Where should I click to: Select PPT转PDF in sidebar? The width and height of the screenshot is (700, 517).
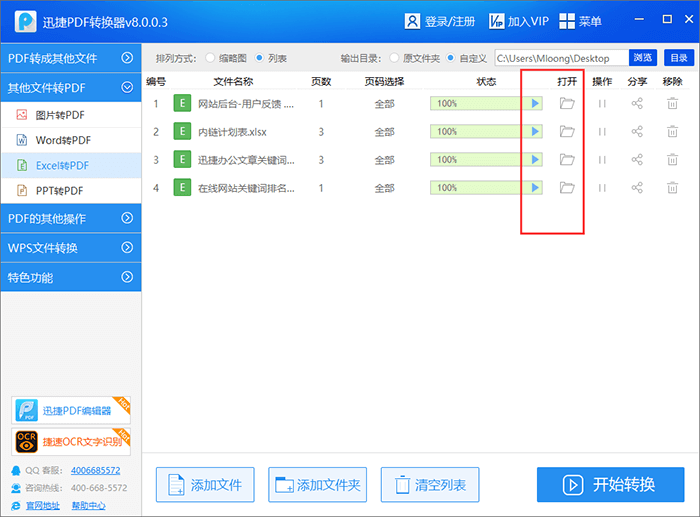tap(71, 191)
